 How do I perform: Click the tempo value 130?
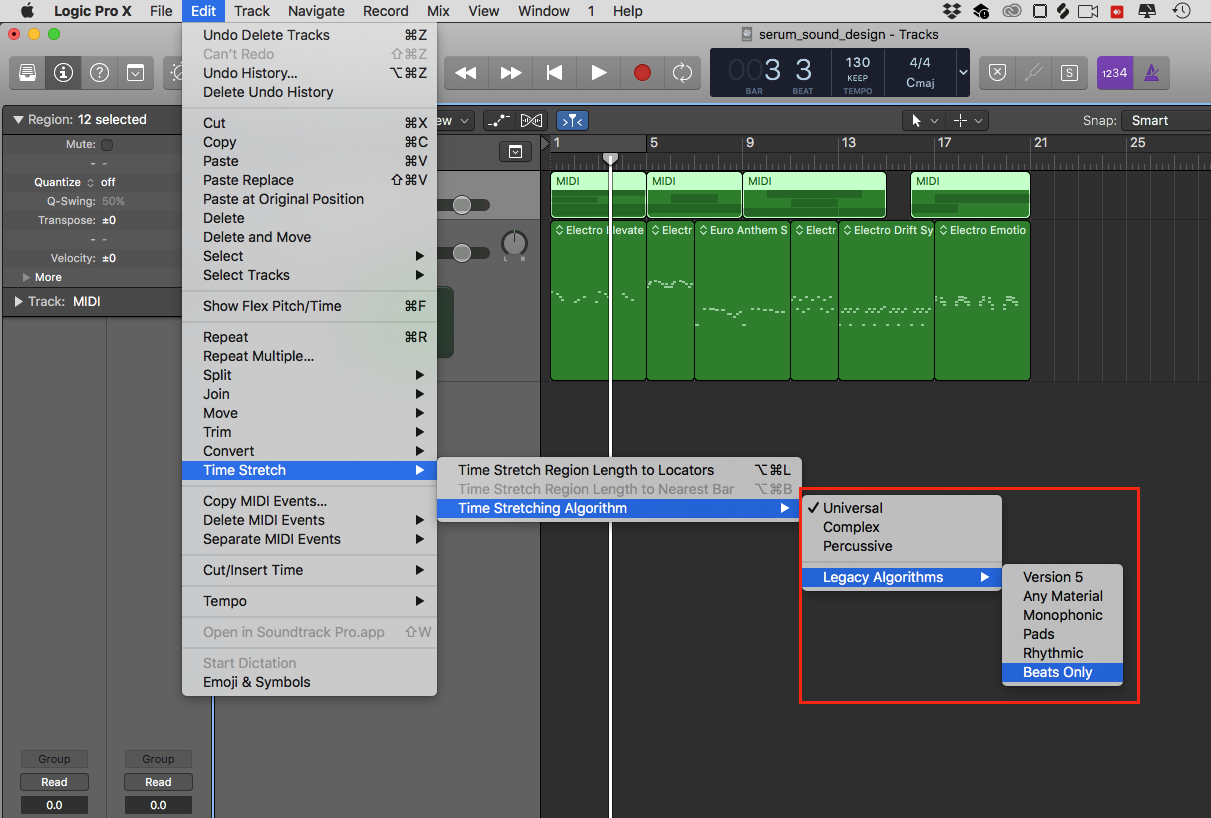tap(858, 62)
